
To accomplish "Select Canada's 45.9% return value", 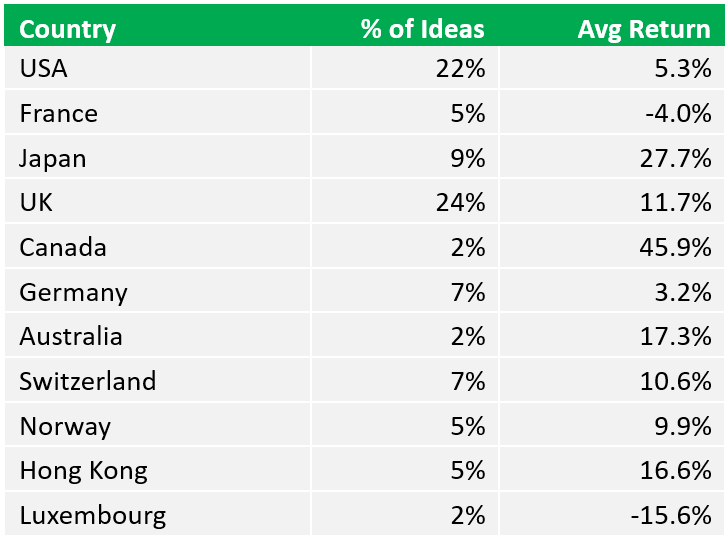I will (676, 247).
